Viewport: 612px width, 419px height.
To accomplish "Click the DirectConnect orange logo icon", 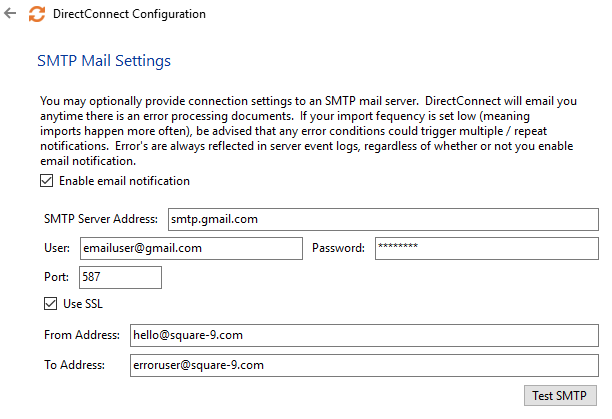I will click(38, 14).
